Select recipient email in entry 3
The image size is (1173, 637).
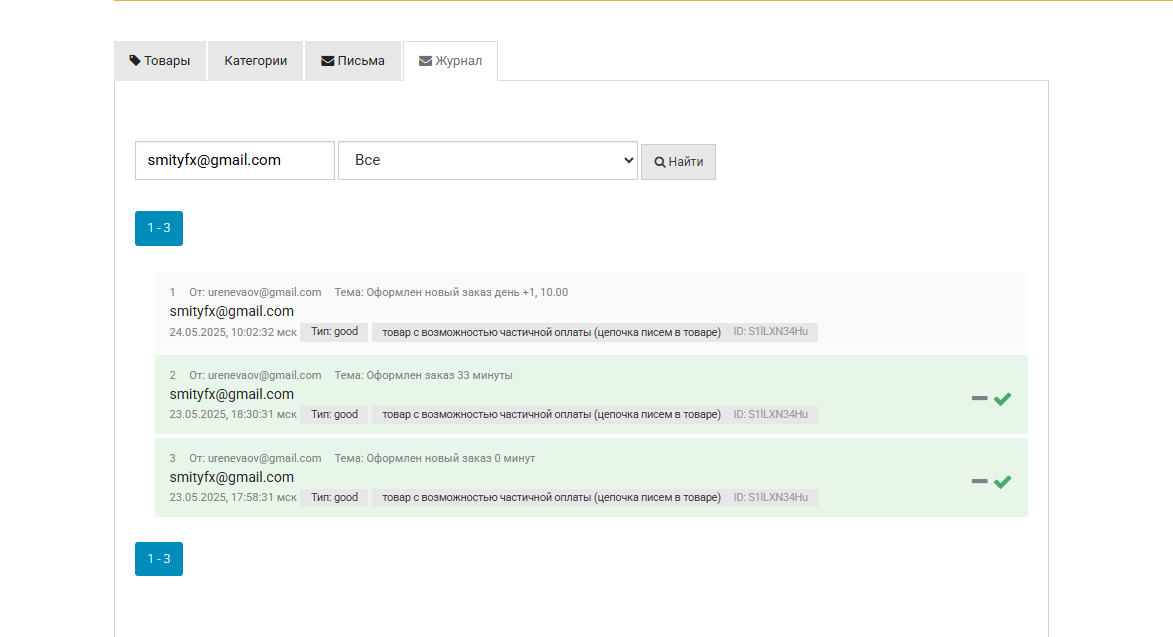point(232,477)
